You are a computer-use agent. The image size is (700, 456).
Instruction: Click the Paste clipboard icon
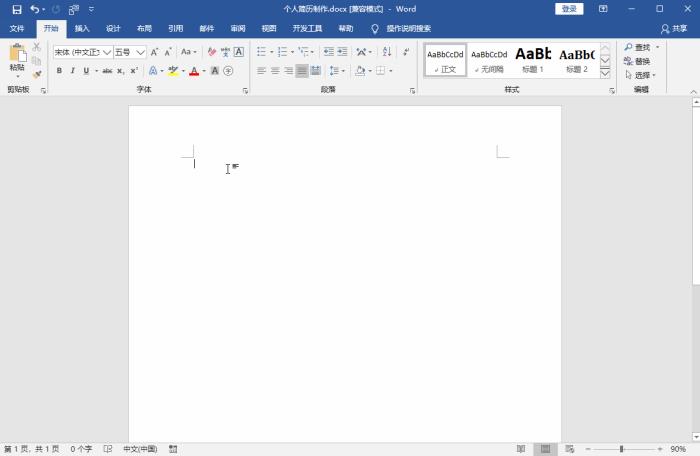[x=17, y=56]
